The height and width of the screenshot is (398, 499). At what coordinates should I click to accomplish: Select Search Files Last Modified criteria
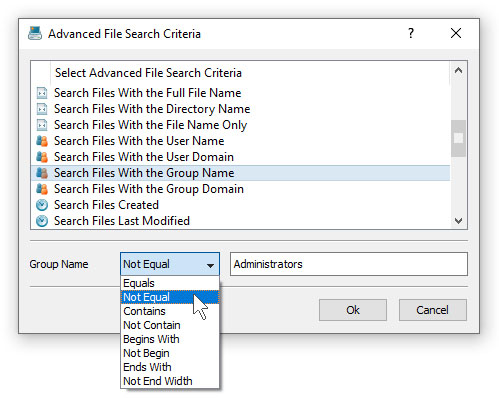coord(240,221)
